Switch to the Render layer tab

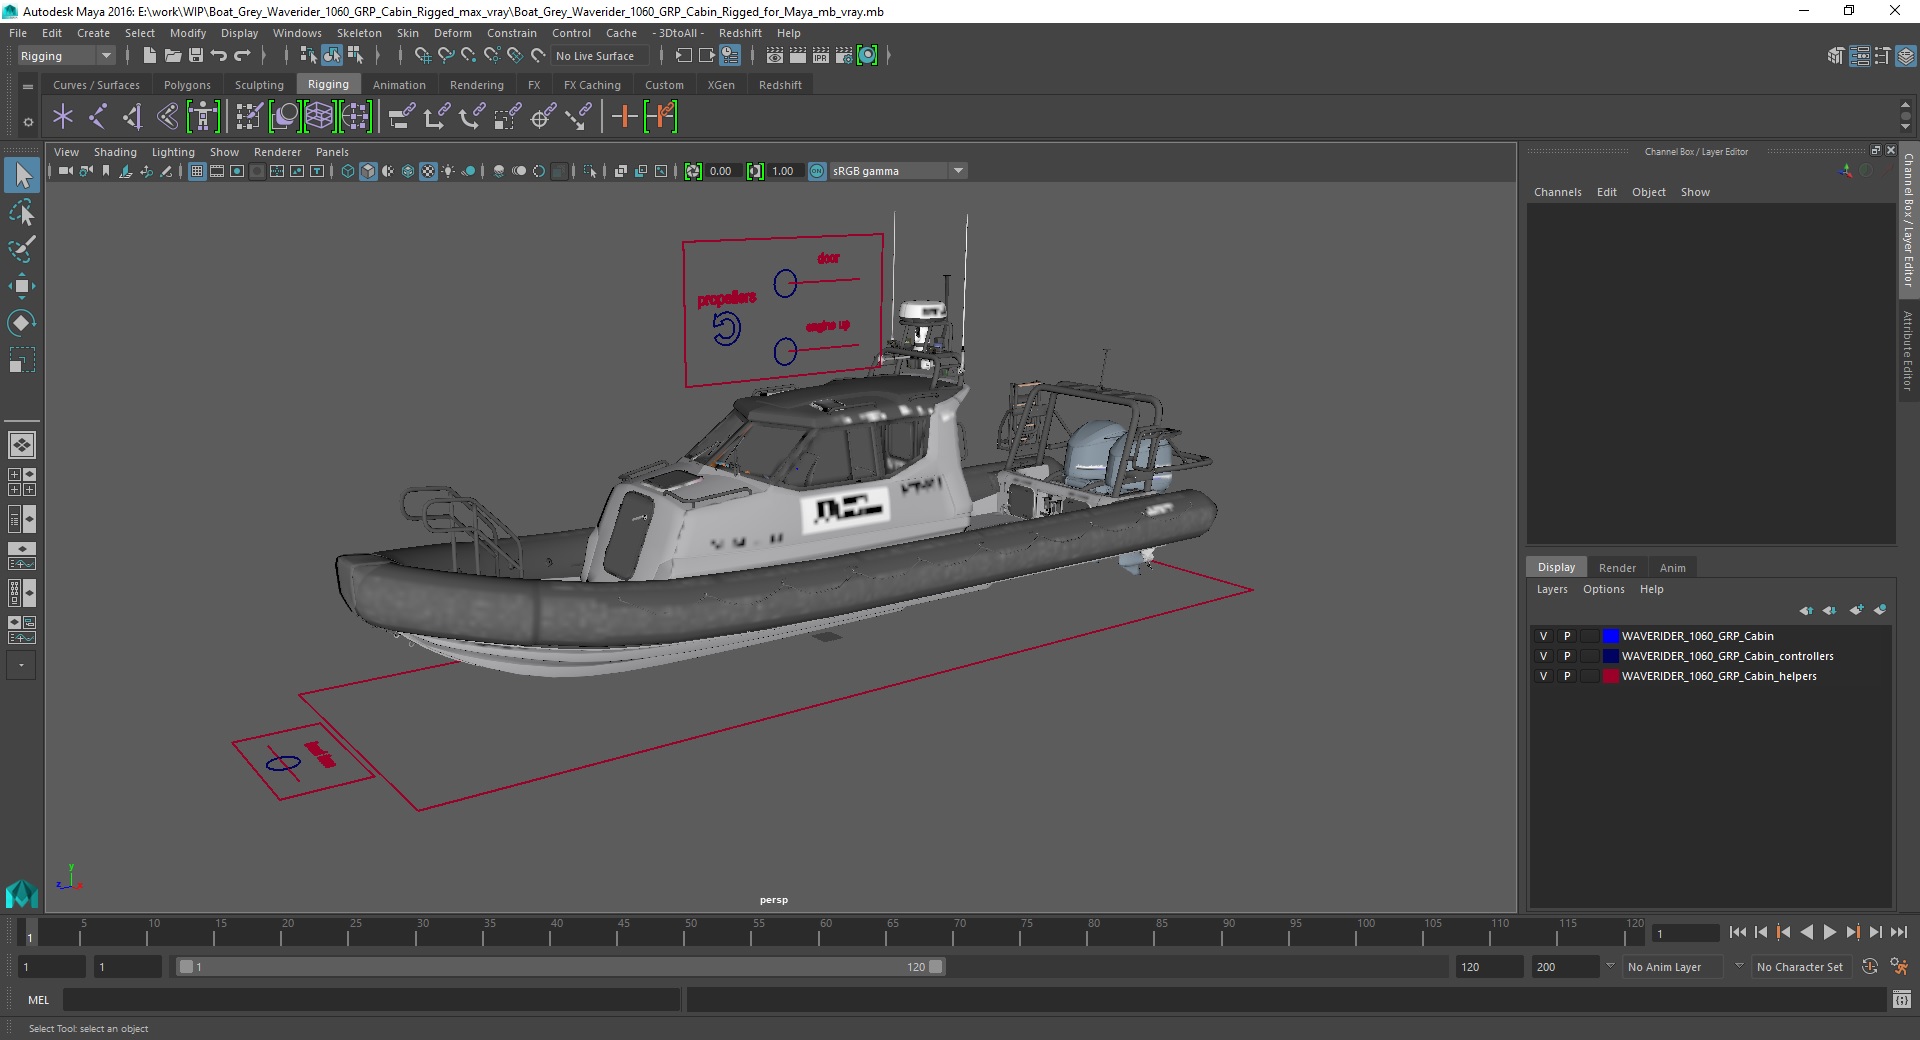1617,567
